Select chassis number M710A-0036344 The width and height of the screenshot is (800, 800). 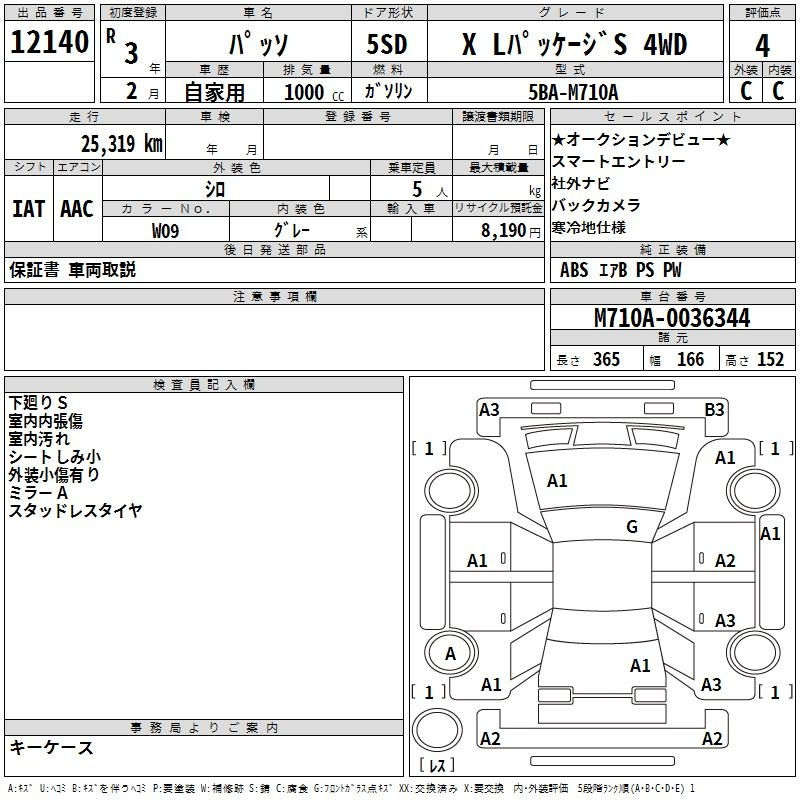(x=672, y=319)
